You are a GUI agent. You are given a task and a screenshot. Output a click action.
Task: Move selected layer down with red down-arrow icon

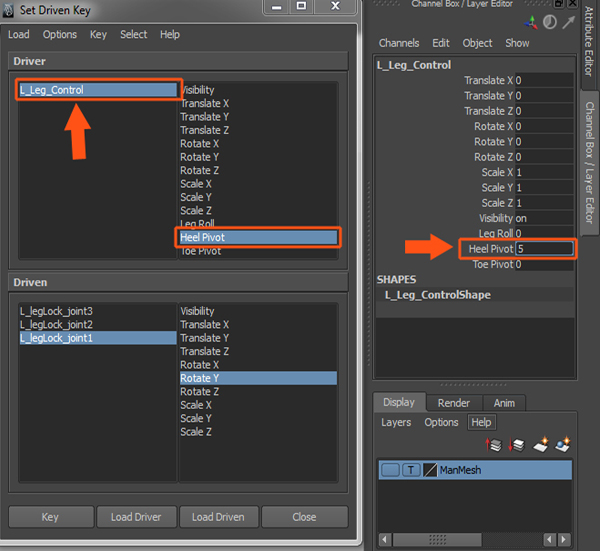(x=517, y=445)
